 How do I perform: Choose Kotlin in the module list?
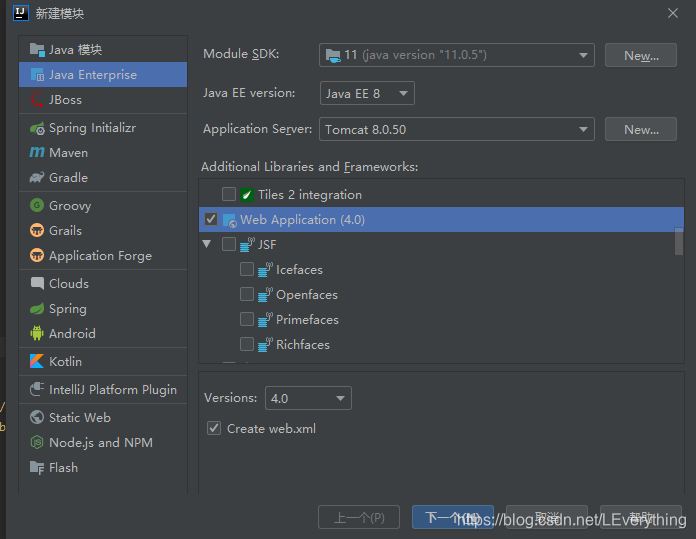tap(103, 361)
